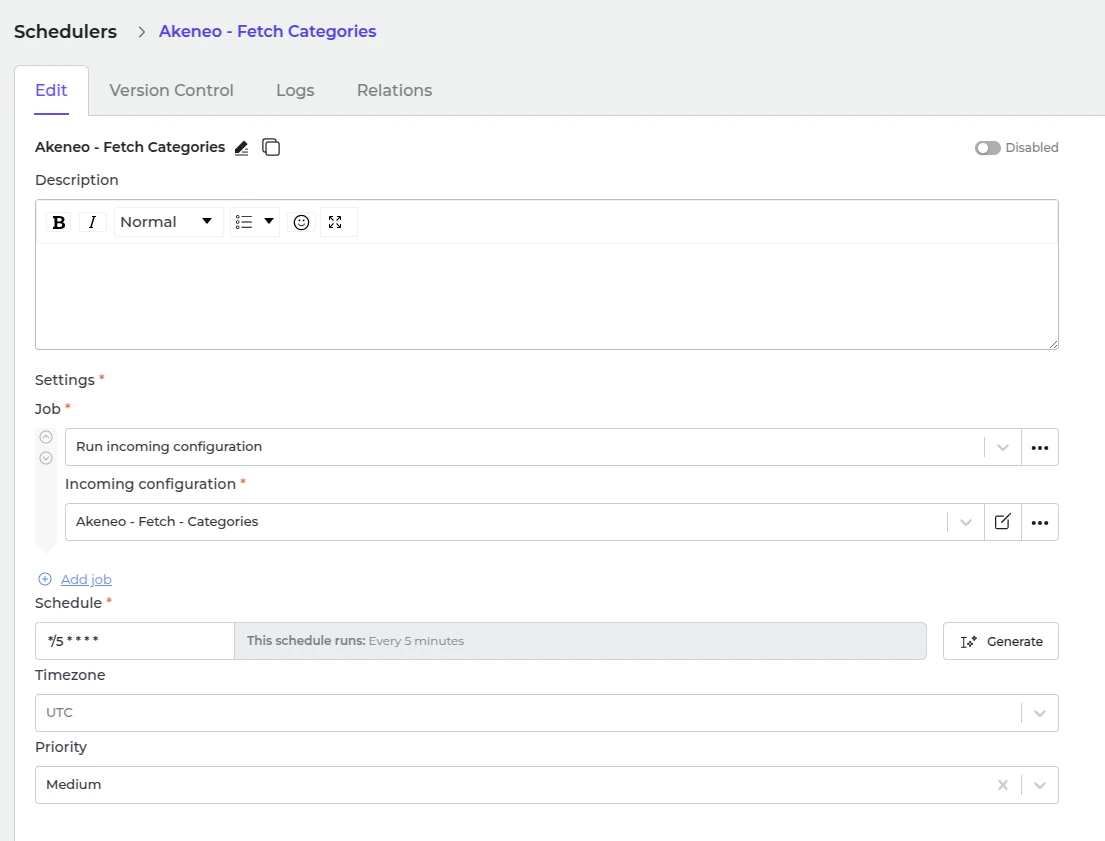1105x841 pixels.
Task: Expand description editor to fullscreen
Action: click(335, 222)
